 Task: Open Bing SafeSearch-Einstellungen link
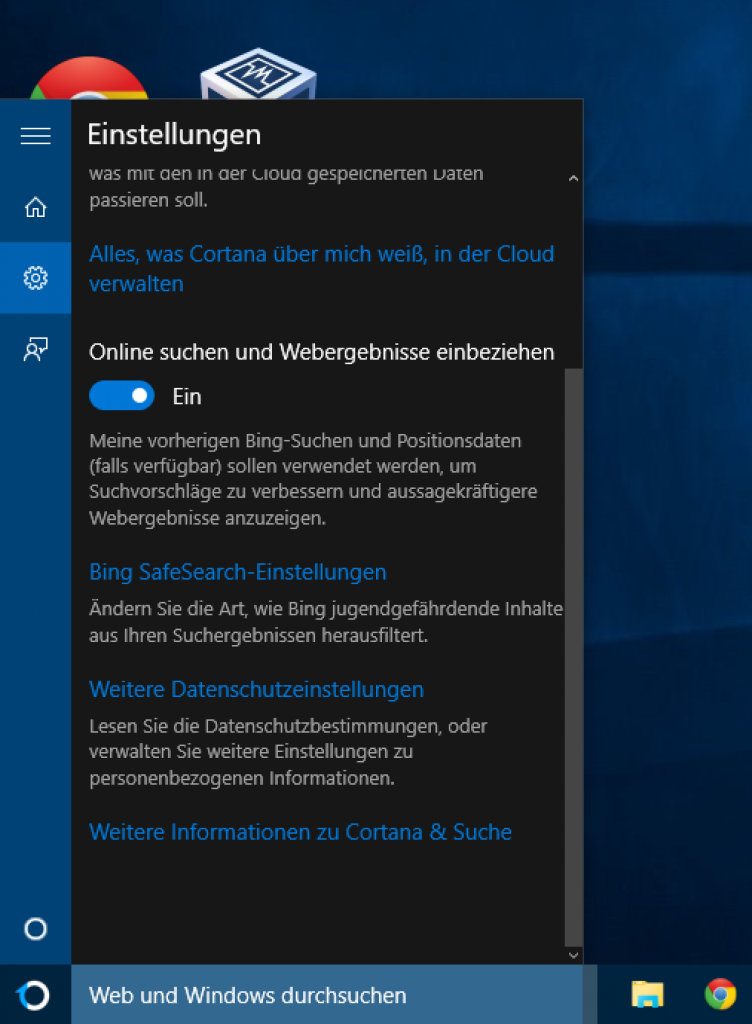pyautogui.click(x=238, y=572)
